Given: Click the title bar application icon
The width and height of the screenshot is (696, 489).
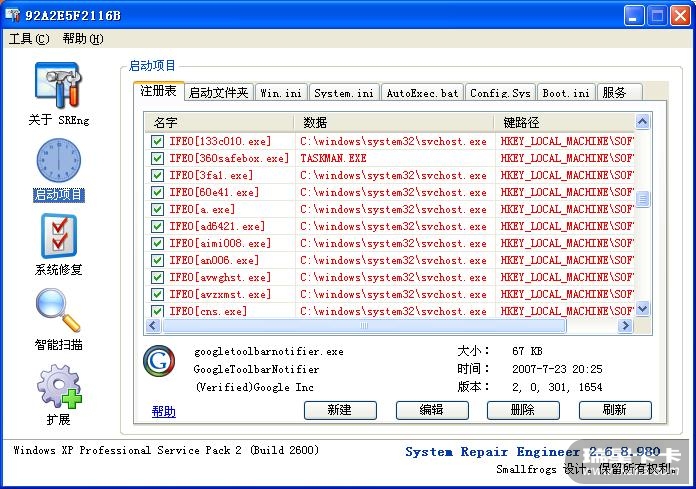Looking at the screenshot, I should (13, 15).
